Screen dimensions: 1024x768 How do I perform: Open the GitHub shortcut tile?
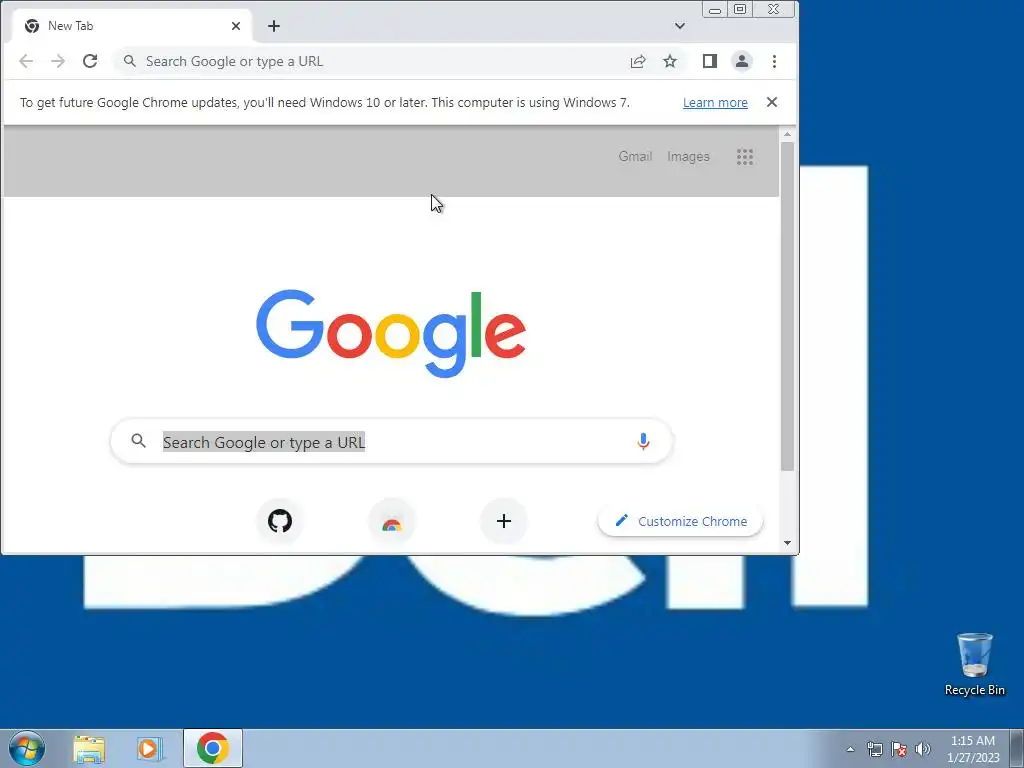pyautogui.click(x=280, y=521)
